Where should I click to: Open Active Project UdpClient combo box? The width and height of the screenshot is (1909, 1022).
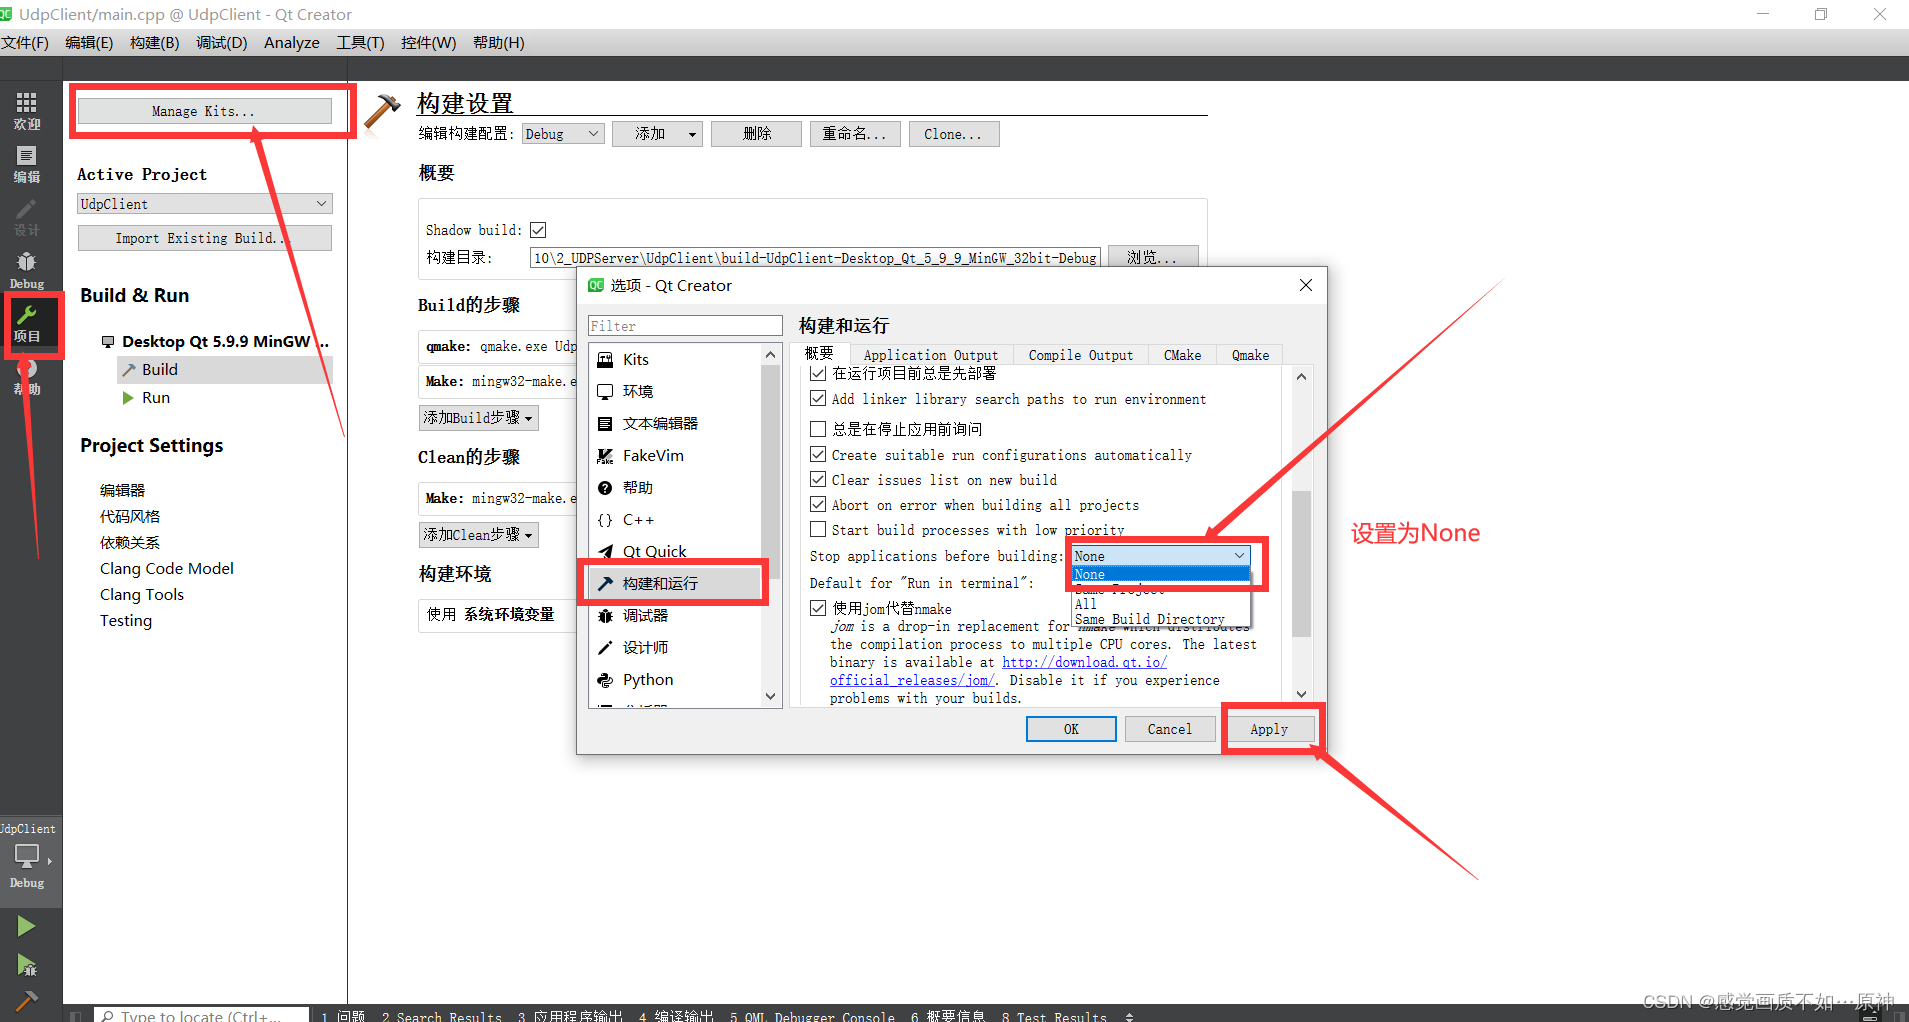click(205, 204)
